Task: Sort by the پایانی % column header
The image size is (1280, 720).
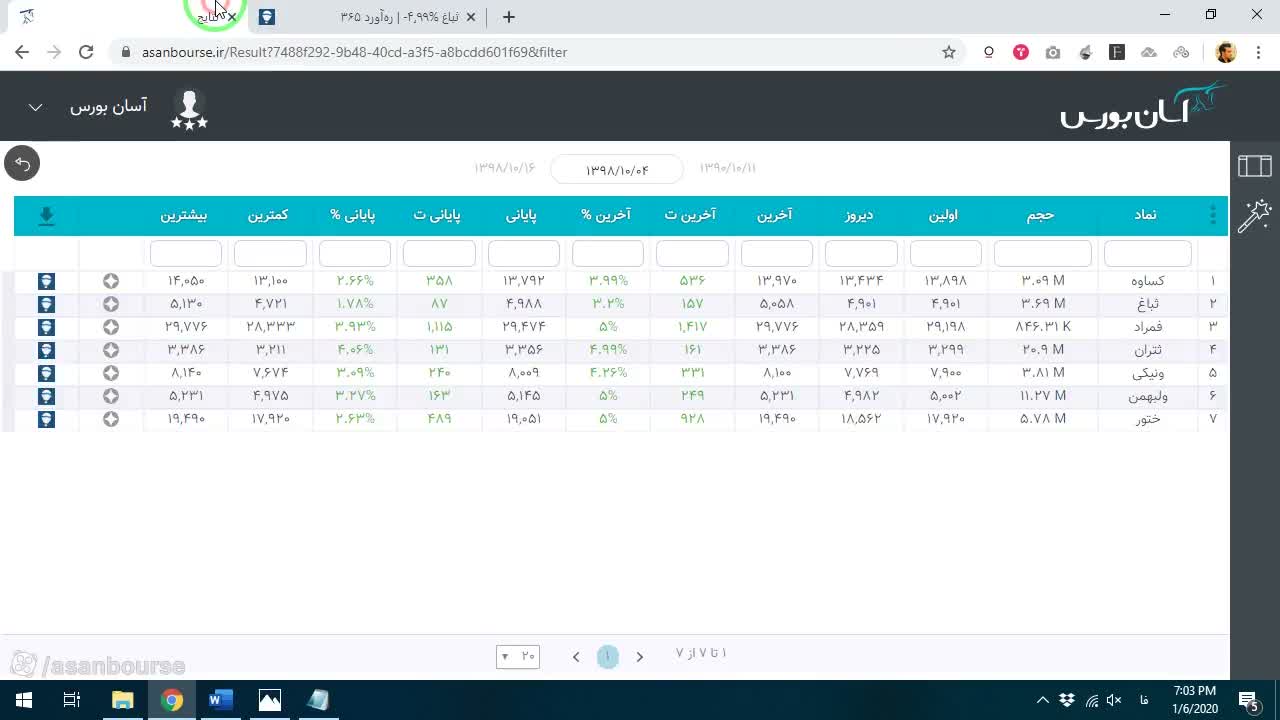Action: 352,215
